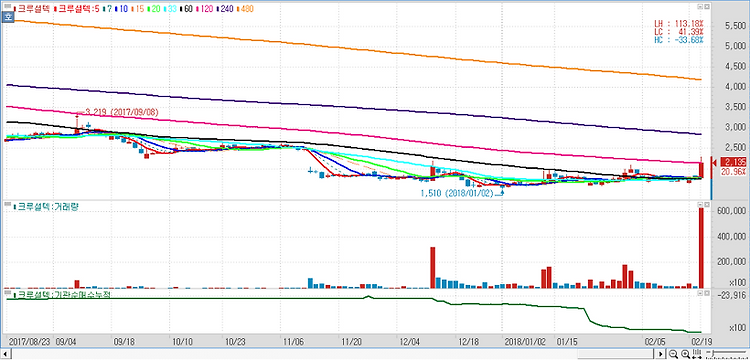Select the 480 moving average legend
Screen dimensions: 750x360
[245, 9]
